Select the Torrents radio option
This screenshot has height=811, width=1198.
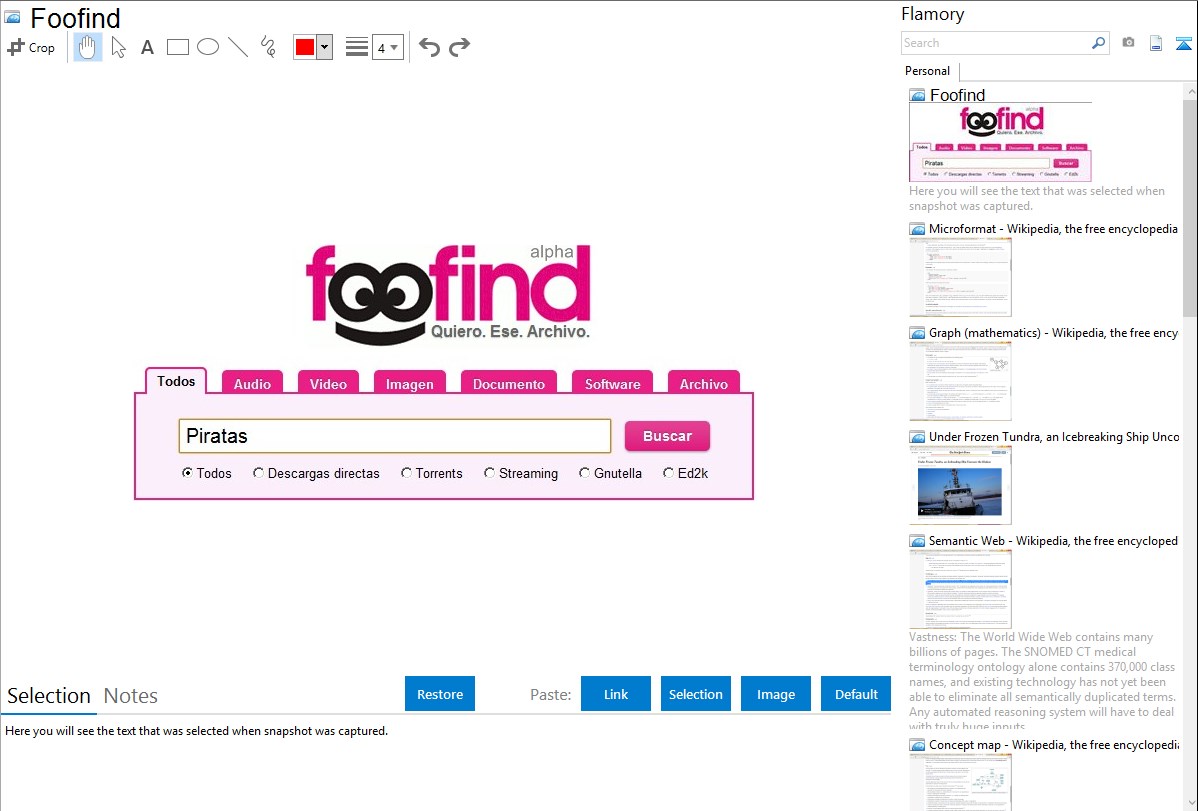406,473
